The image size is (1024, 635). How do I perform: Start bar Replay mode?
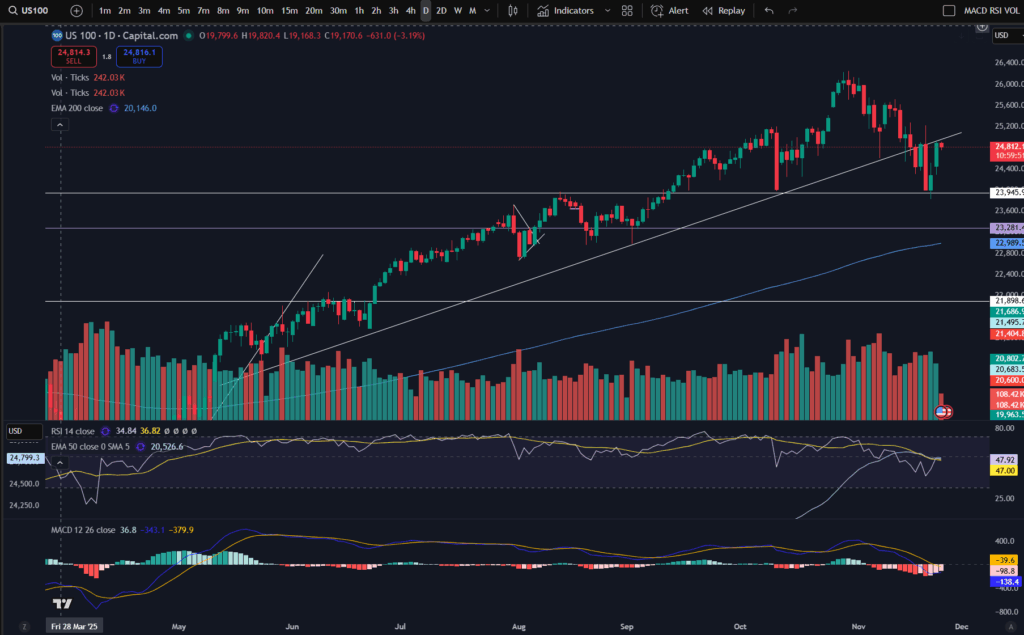coord(724,10)
